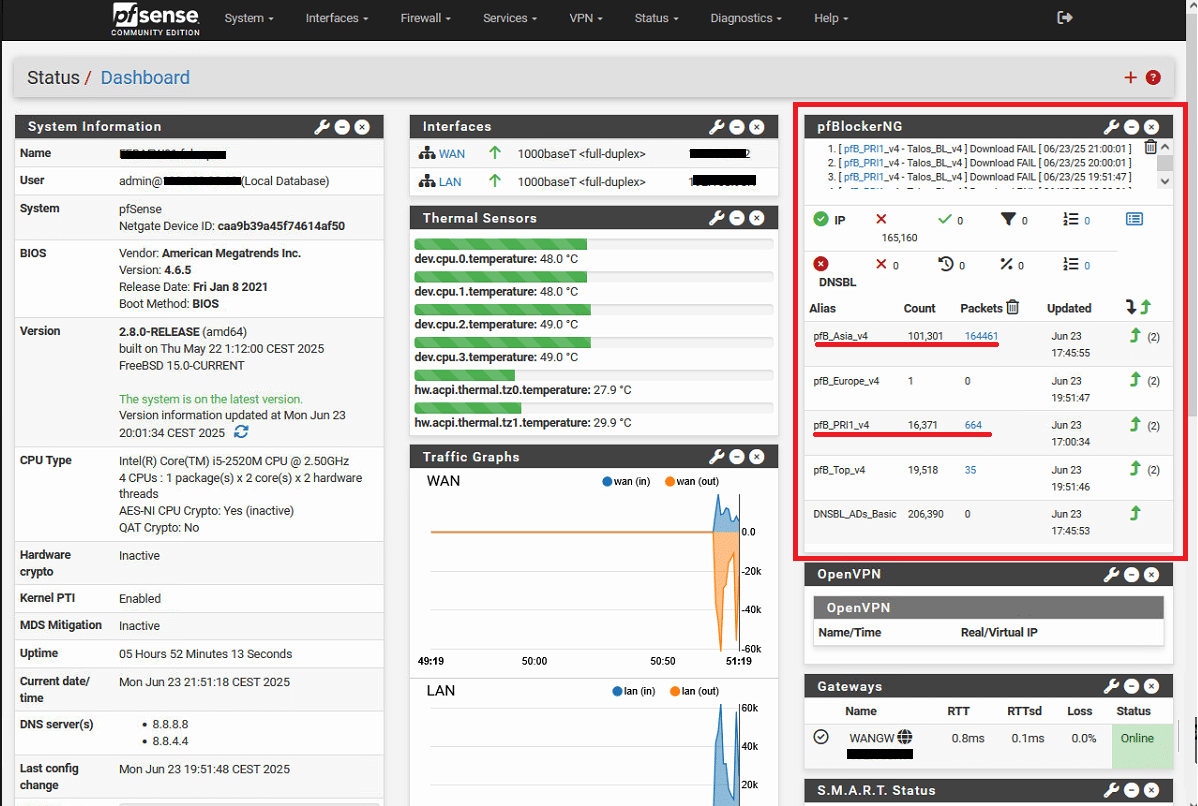Open the Status menu
This screenshot has width=1198, height=806.
[x=656, y=18]
